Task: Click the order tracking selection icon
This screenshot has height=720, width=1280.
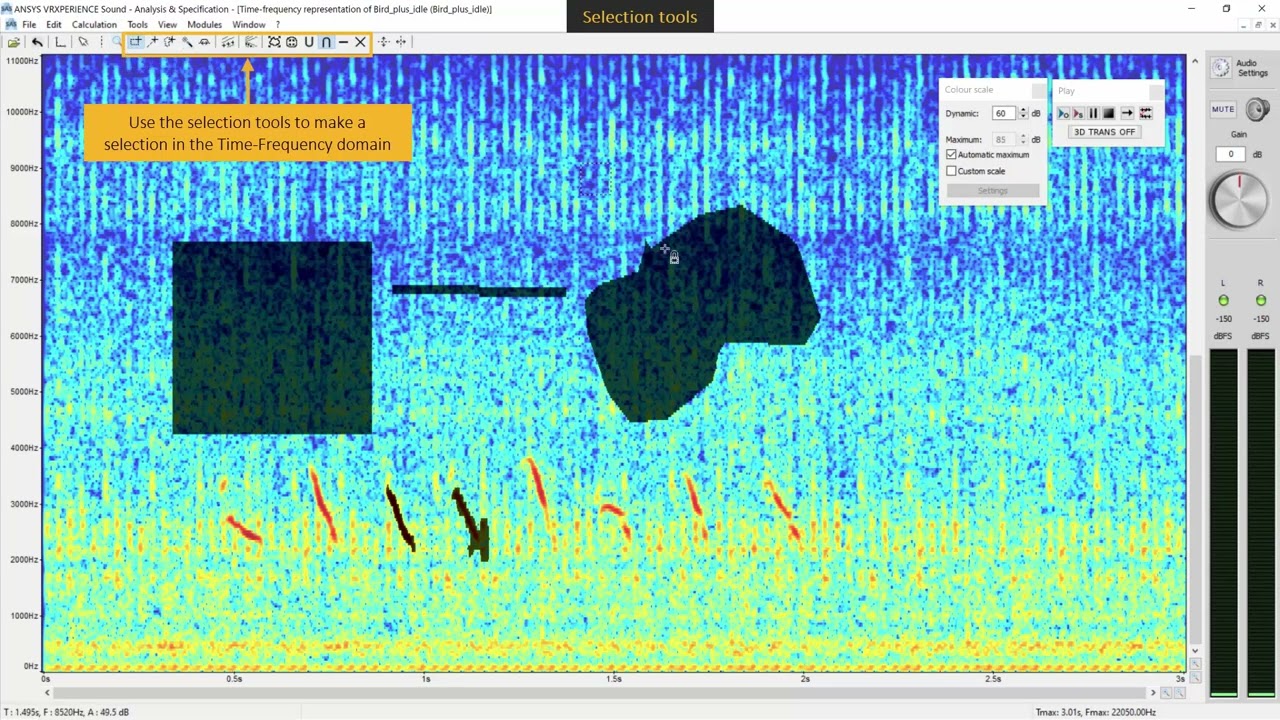Action: point(251,42)
